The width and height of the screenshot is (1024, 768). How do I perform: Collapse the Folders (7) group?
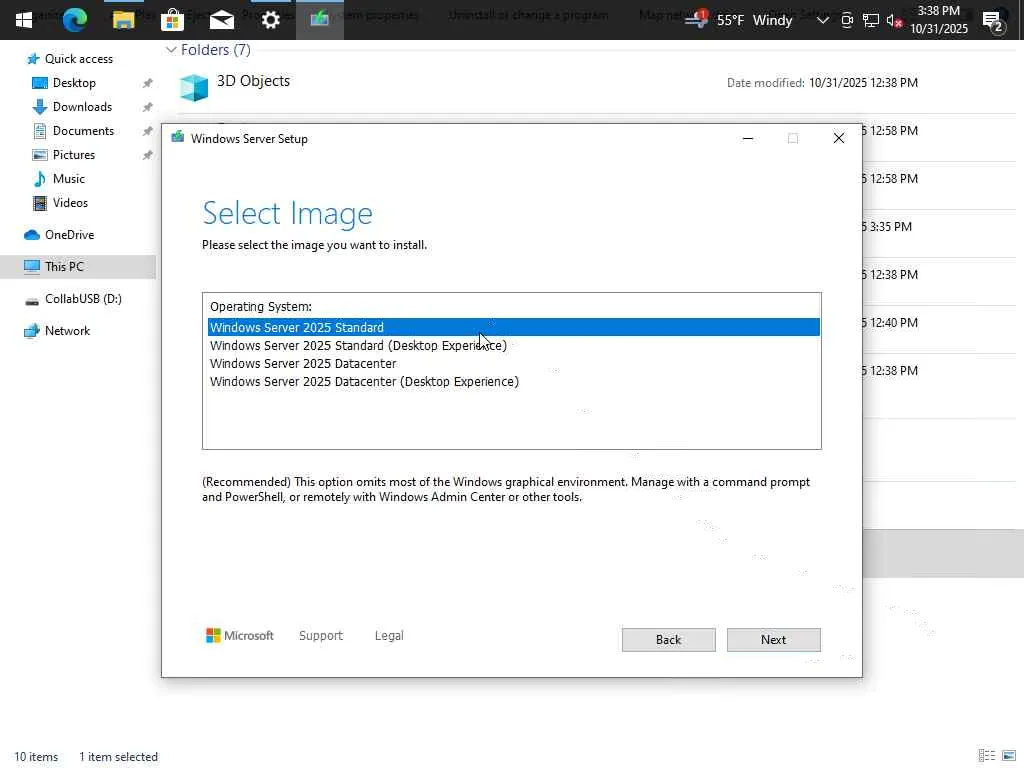(x=171, y=50)
